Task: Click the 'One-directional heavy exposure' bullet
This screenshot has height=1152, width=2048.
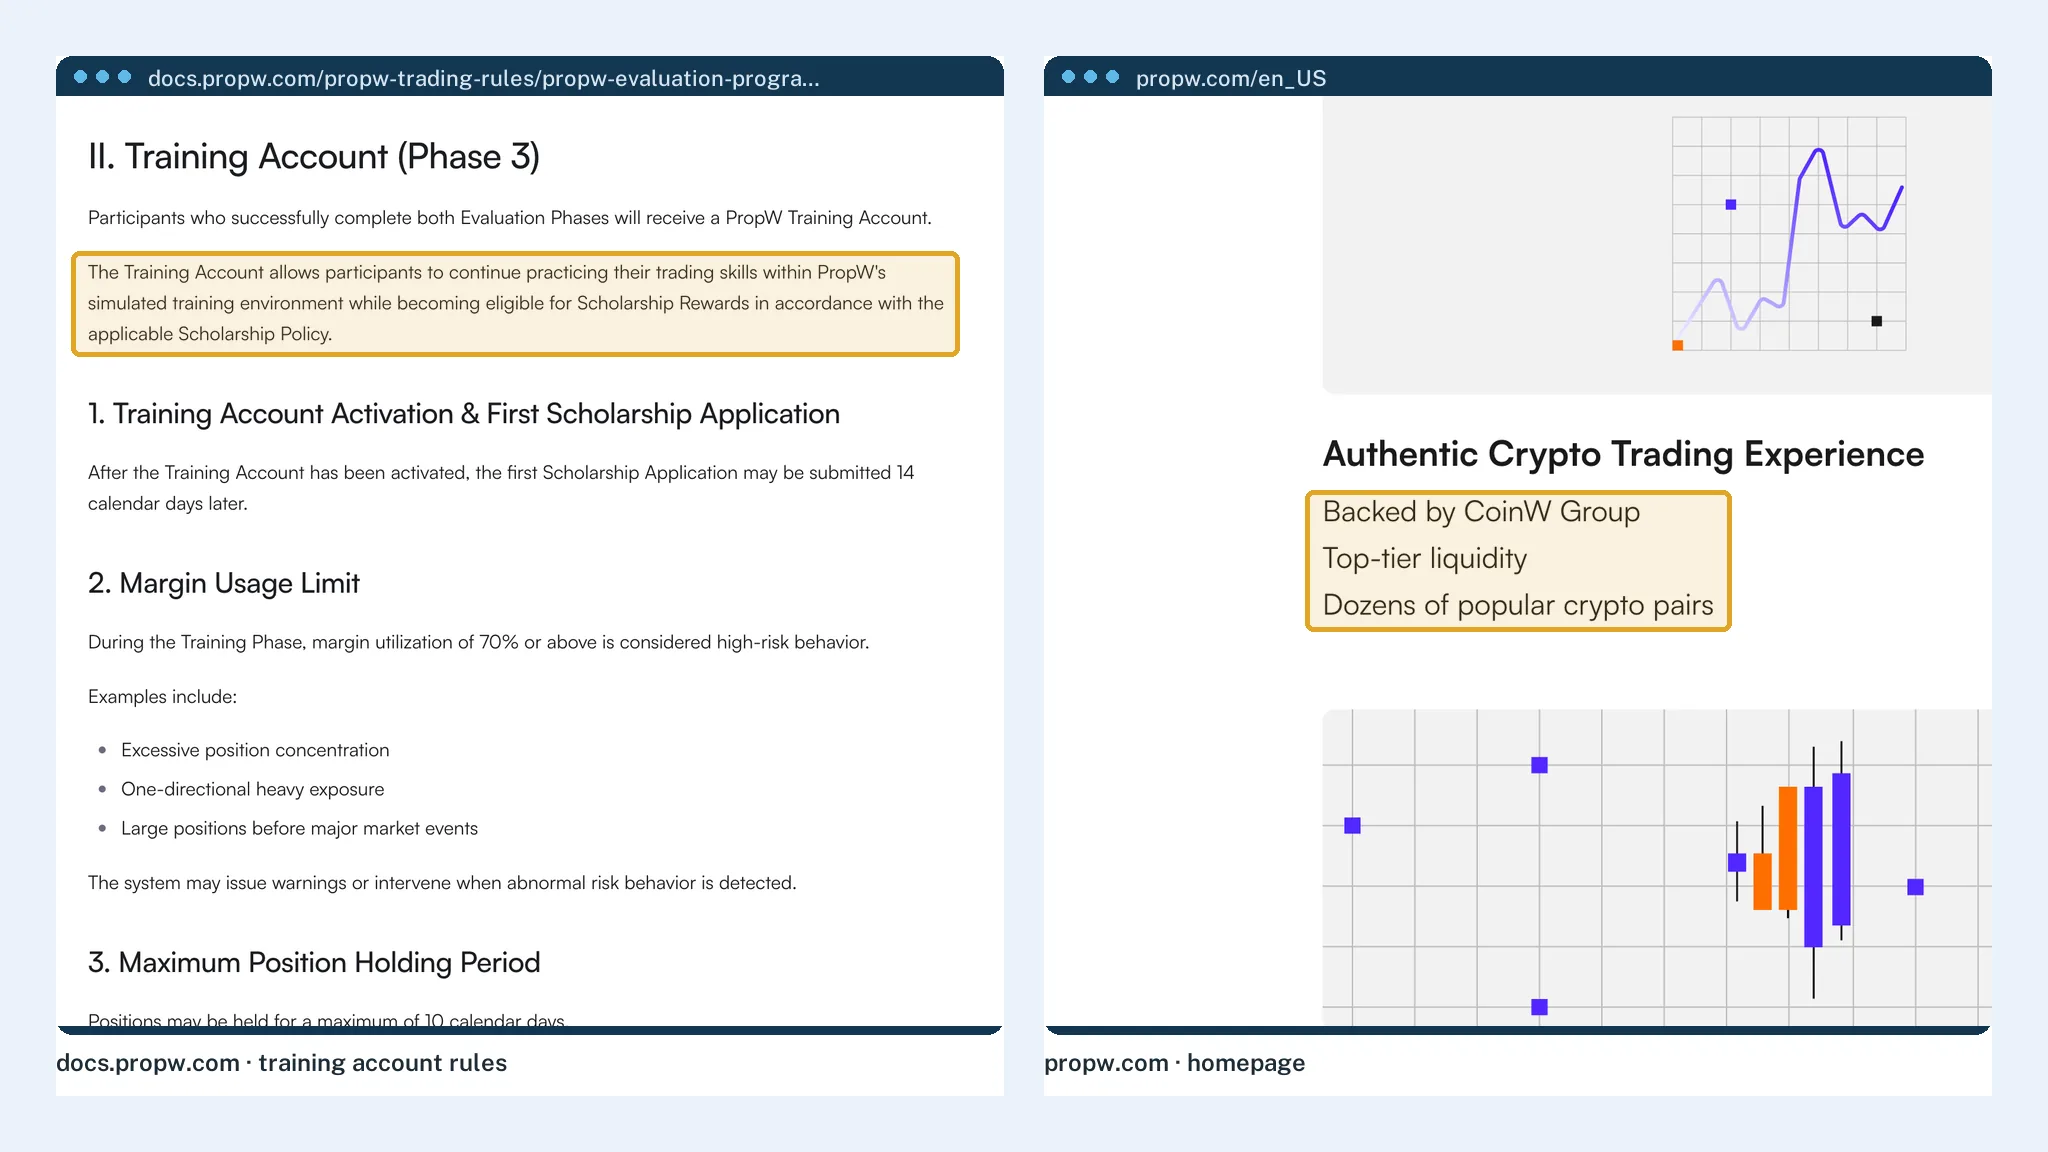Action: tap(253, 789)
